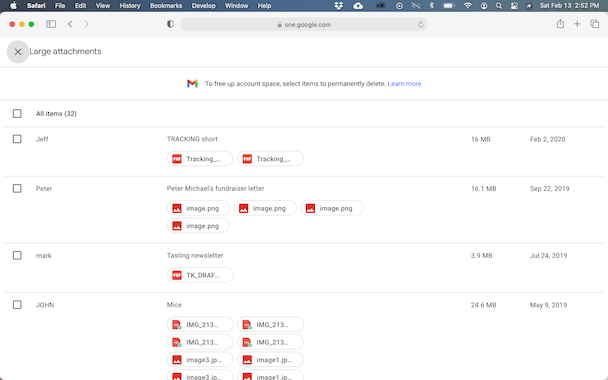This screenshot has width=608, height=380.
Task: Open second Tracking PDF attachment chip
Action: pyautogui.click(x=270, y=159)
